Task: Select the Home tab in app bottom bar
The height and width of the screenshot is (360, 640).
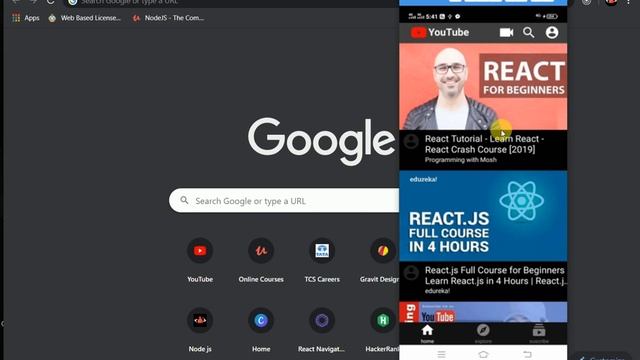Action: tap(427, 333)
